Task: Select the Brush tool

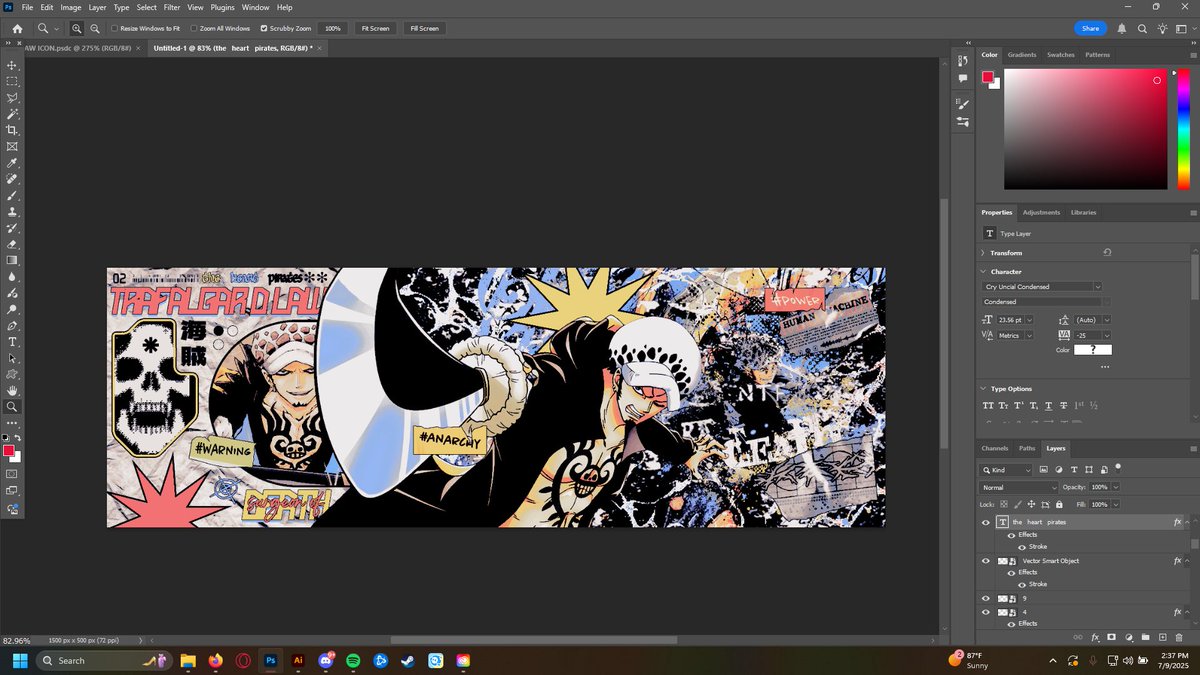Action: 12,196
